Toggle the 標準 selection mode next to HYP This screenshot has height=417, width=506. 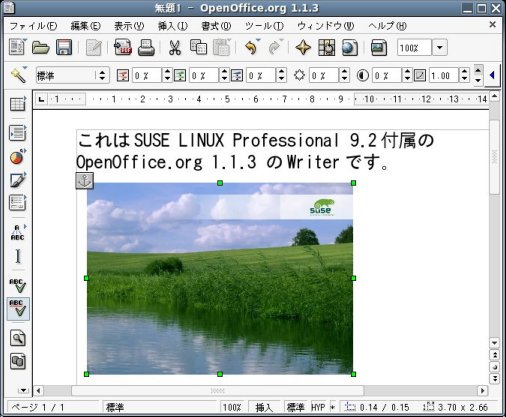pos(296,407)
